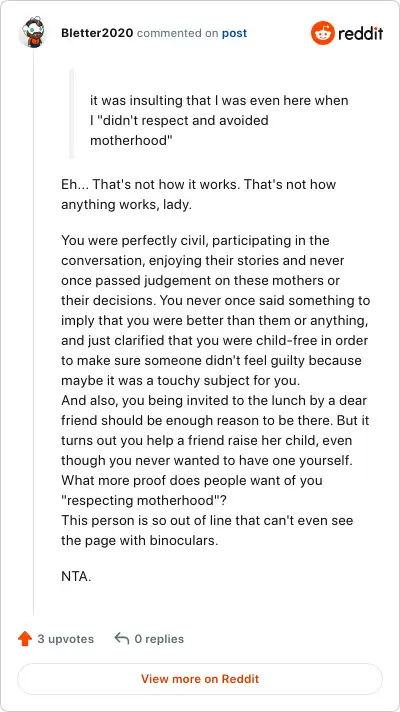Click the sentence mentioning binoculars
Screen dimensions: 400x712
(x=207, y=530)
